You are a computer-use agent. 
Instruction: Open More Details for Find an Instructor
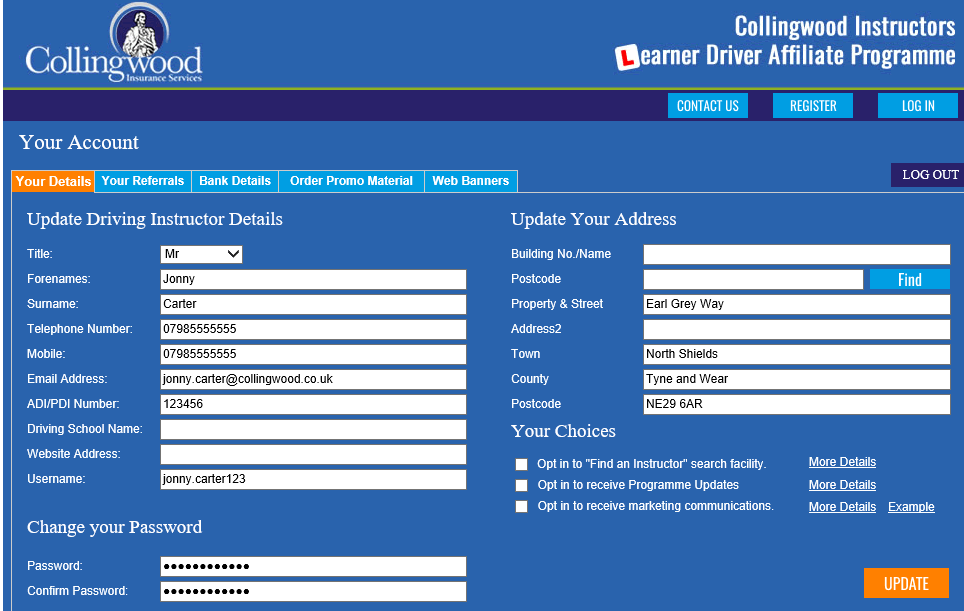(842, 462)
